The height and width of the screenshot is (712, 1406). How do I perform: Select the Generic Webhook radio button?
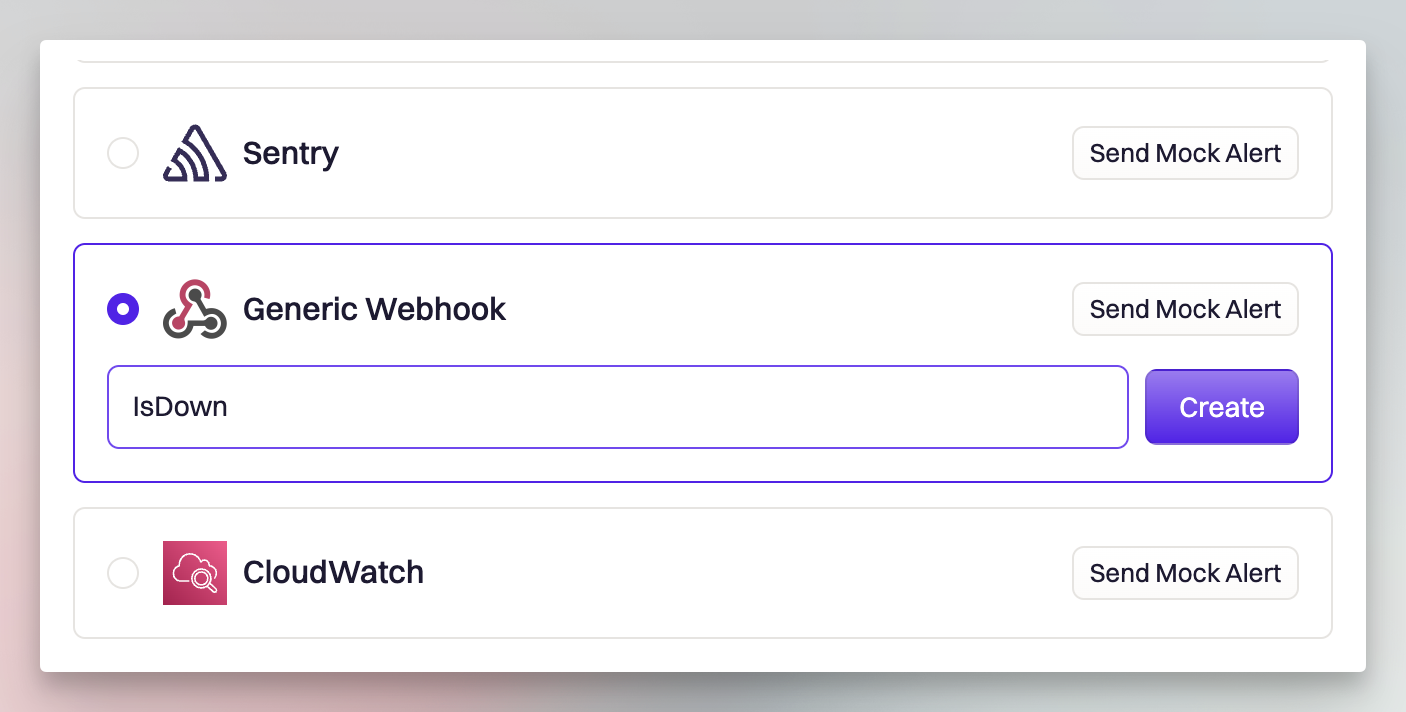coord(123,309)
